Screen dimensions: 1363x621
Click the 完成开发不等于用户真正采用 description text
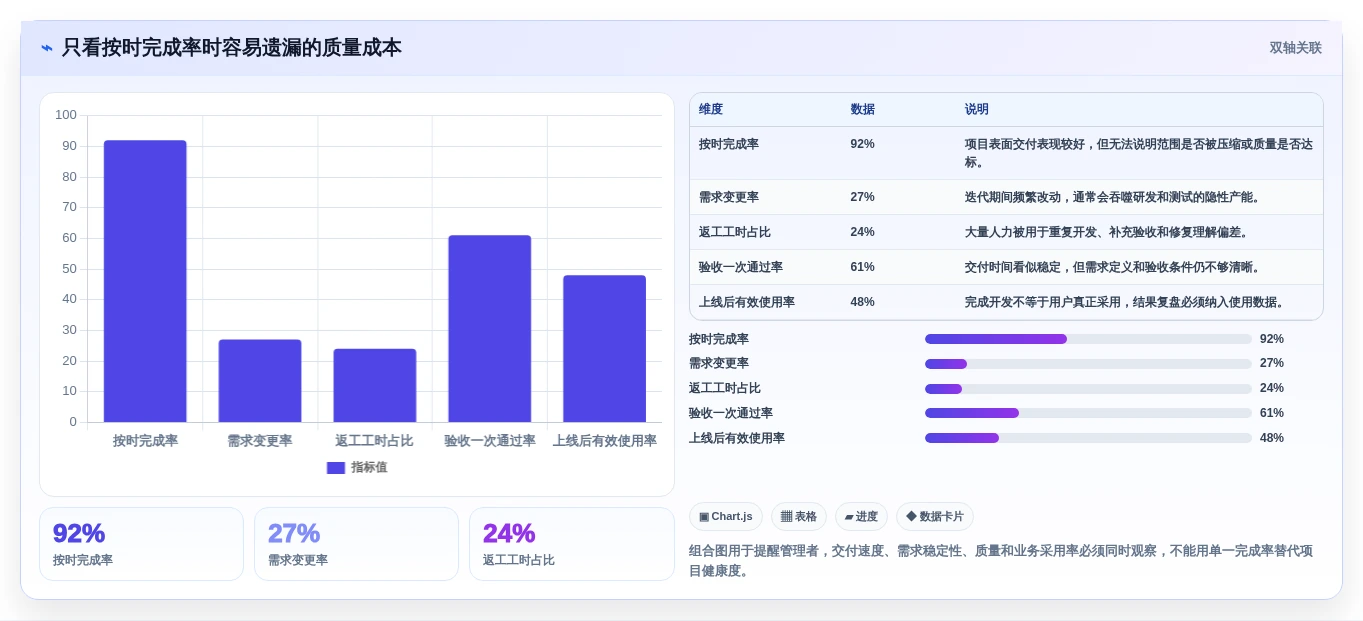coord(1125,302)
